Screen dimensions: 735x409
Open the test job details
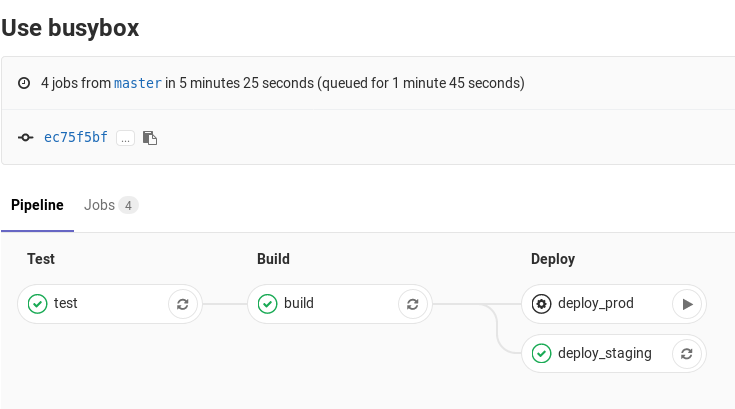(x=66, y=304)
